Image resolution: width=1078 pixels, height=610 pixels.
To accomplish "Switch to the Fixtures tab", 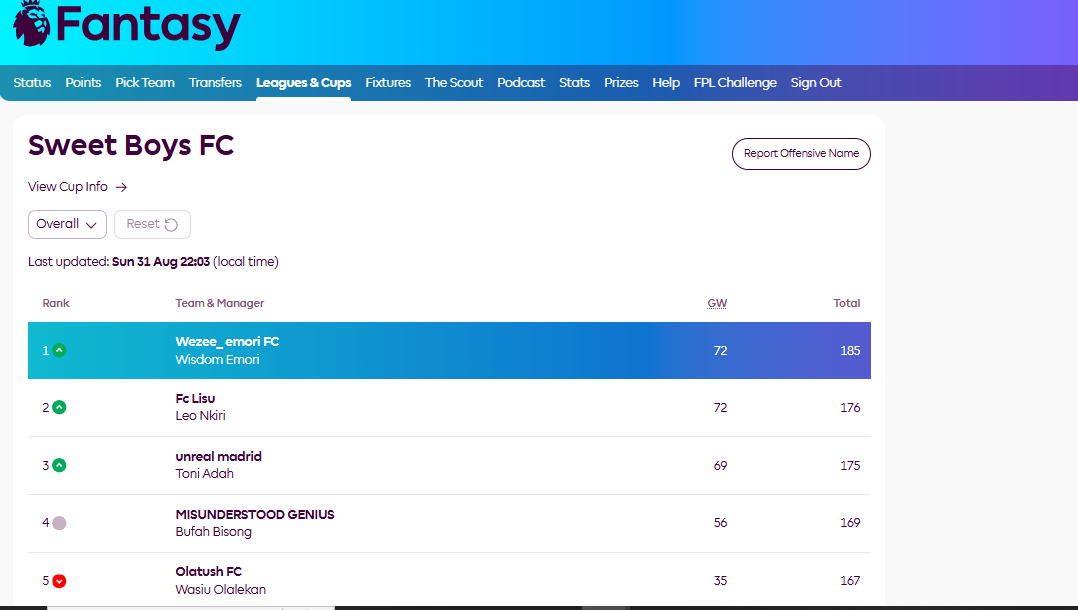I will tap(388, 83).
